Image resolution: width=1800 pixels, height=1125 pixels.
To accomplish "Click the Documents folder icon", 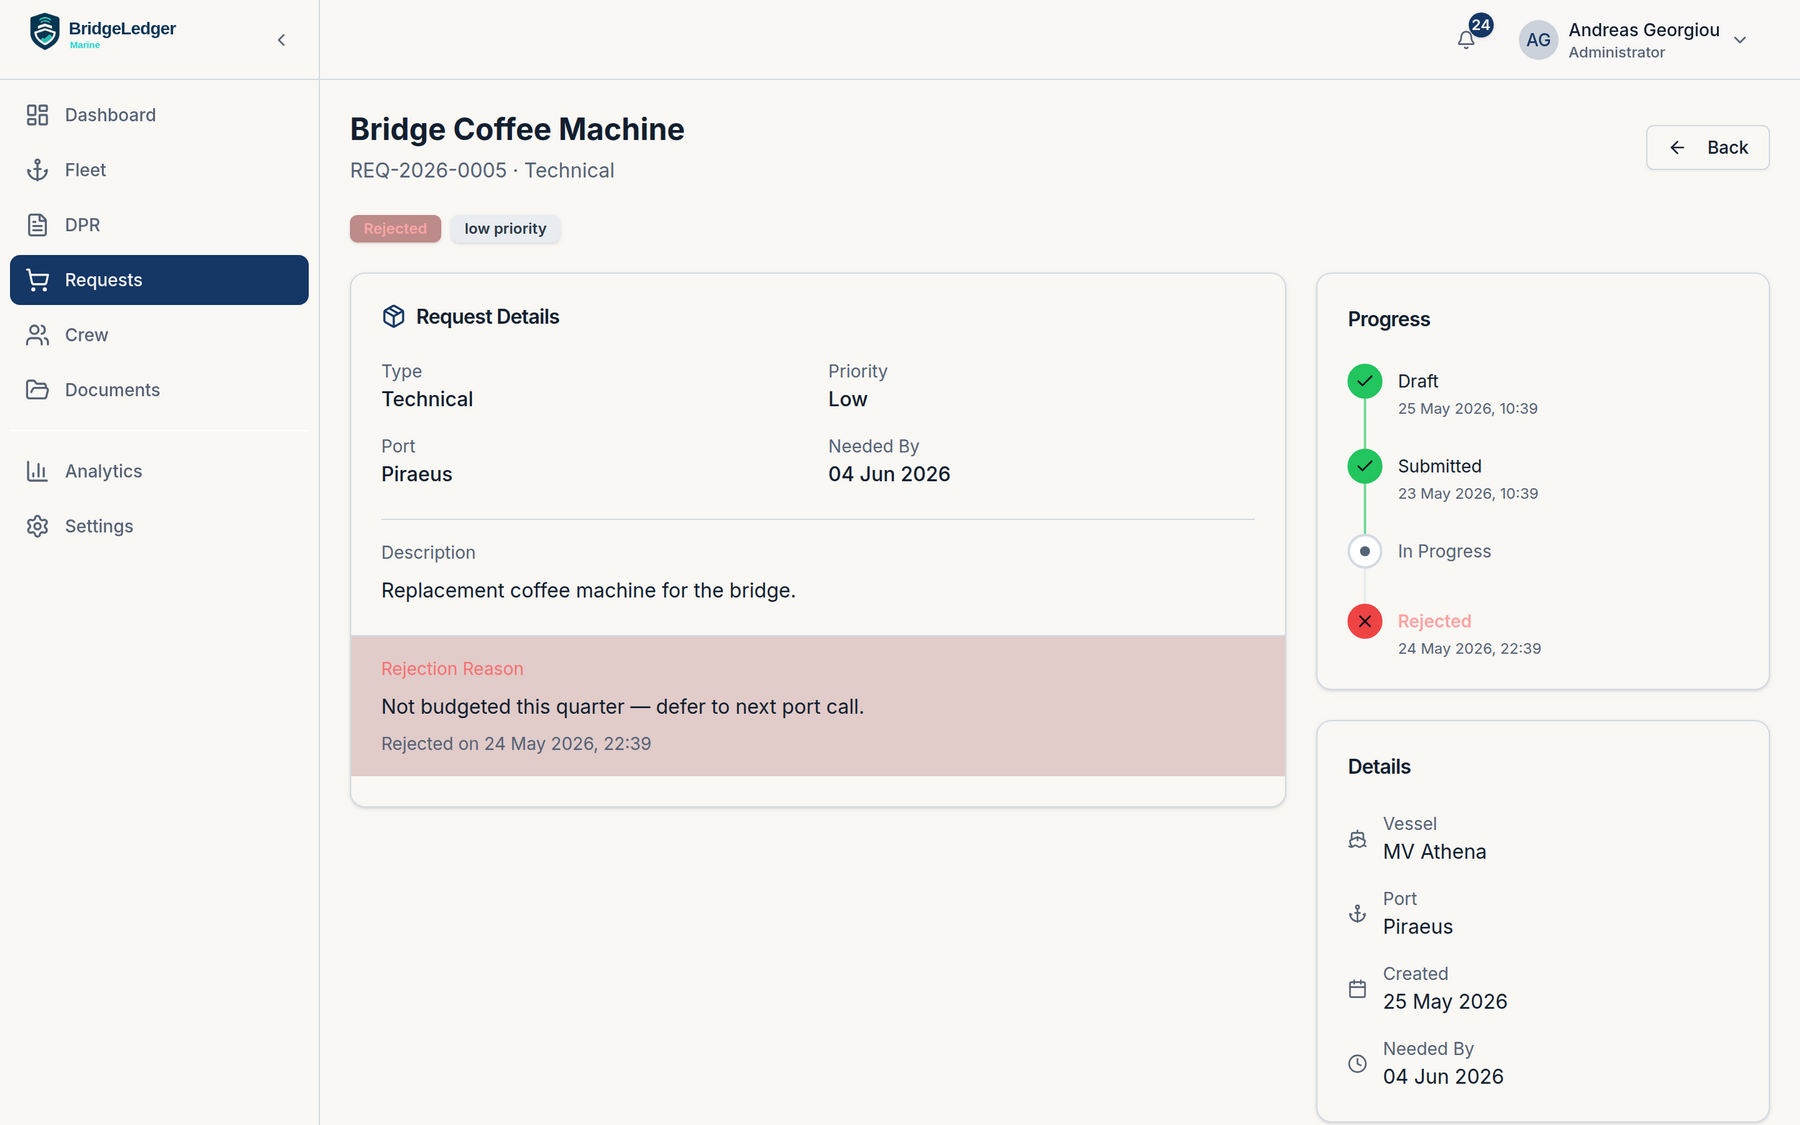I will click(37, 390).
